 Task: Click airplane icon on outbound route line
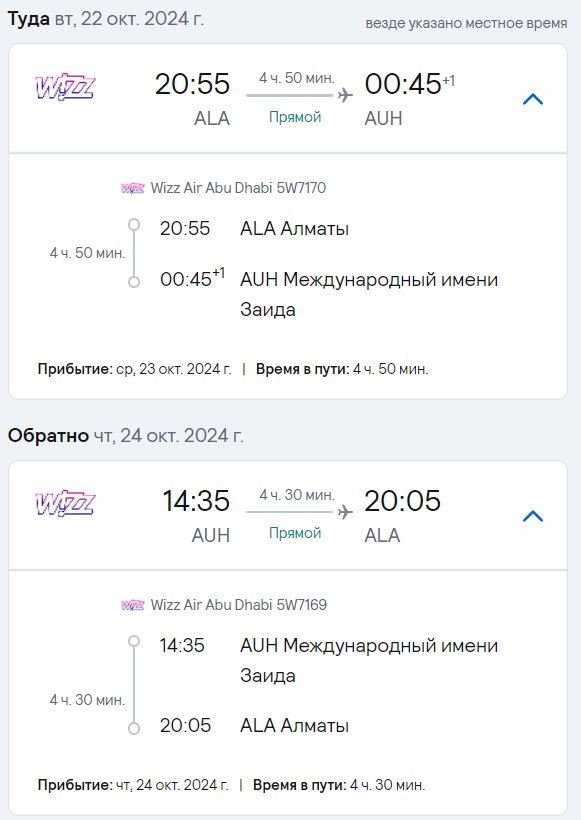coord(345,95)
